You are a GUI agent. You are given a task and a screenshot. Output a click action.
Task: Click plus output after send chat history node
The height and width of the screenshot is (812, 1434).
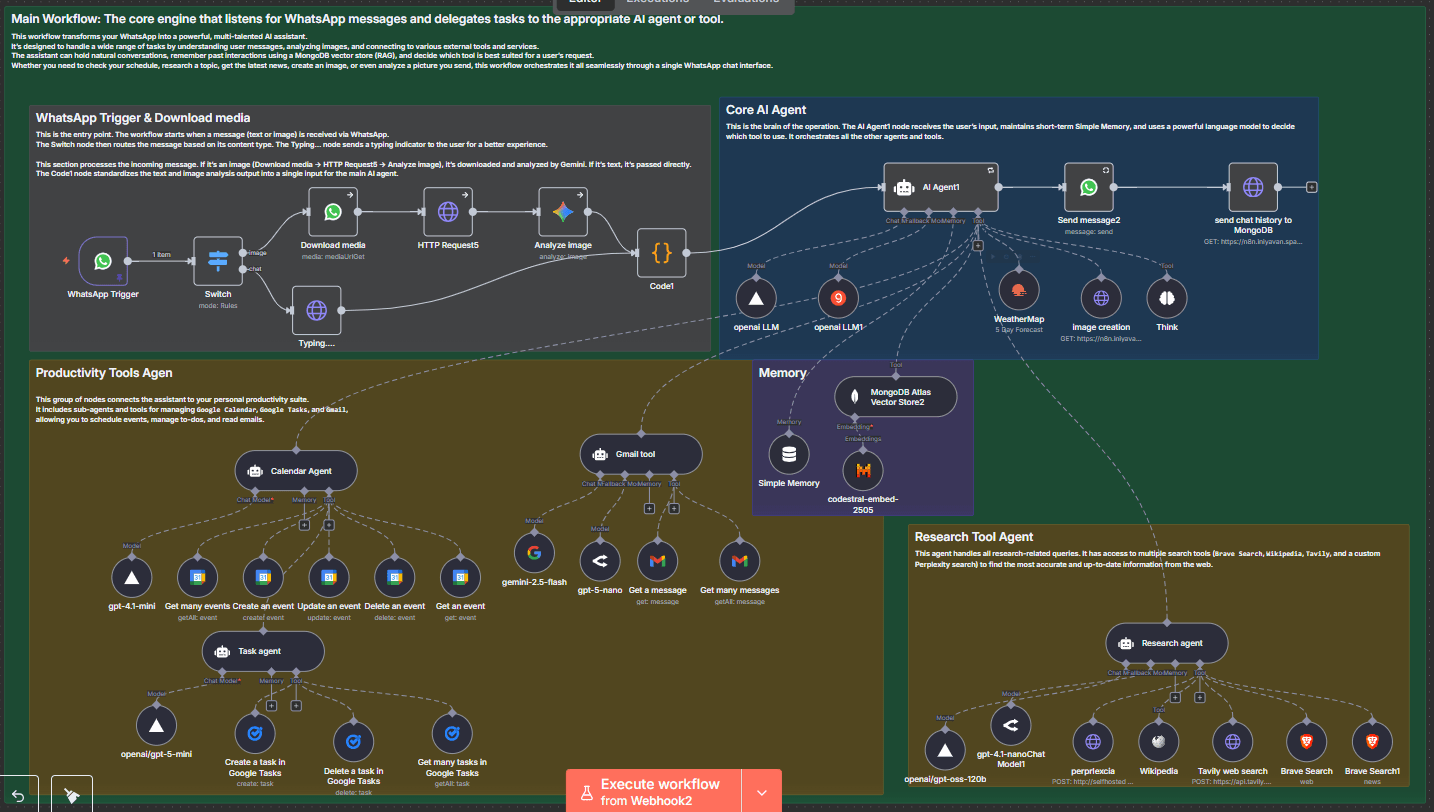pyautogui.click(x=1312, y=187)
